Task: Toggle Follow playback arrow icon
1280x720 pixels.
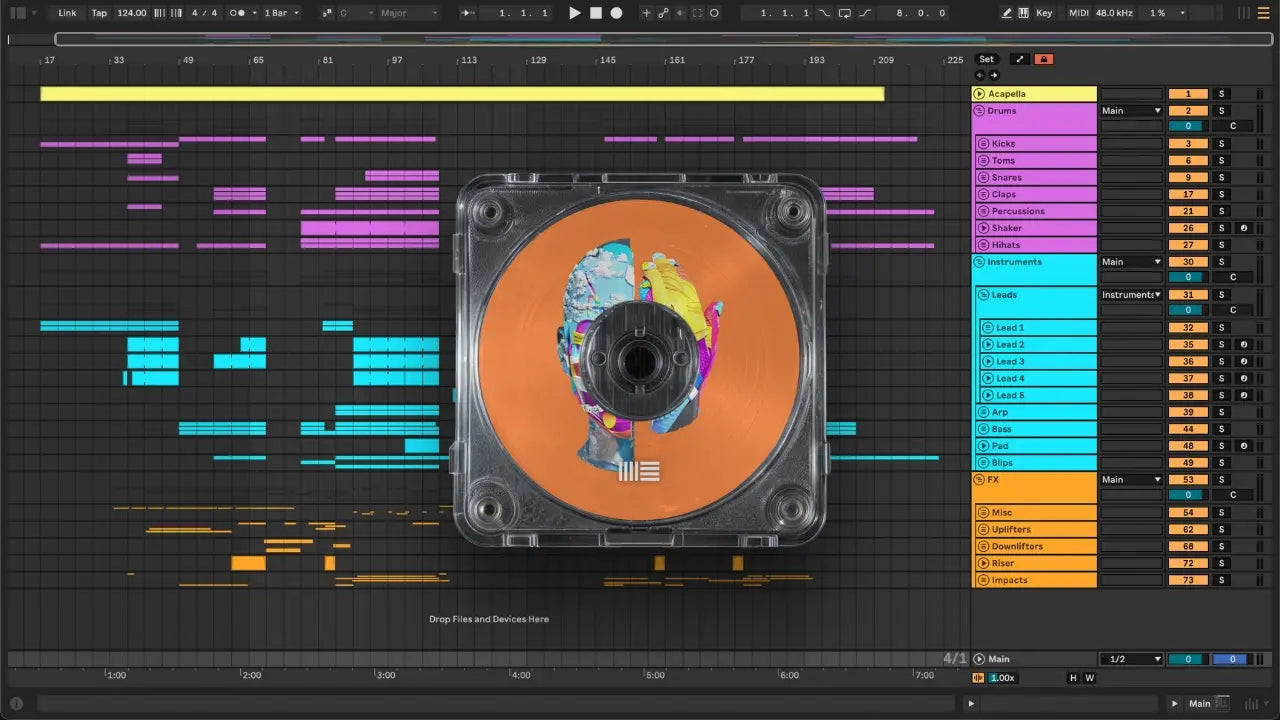Action: 467,13
